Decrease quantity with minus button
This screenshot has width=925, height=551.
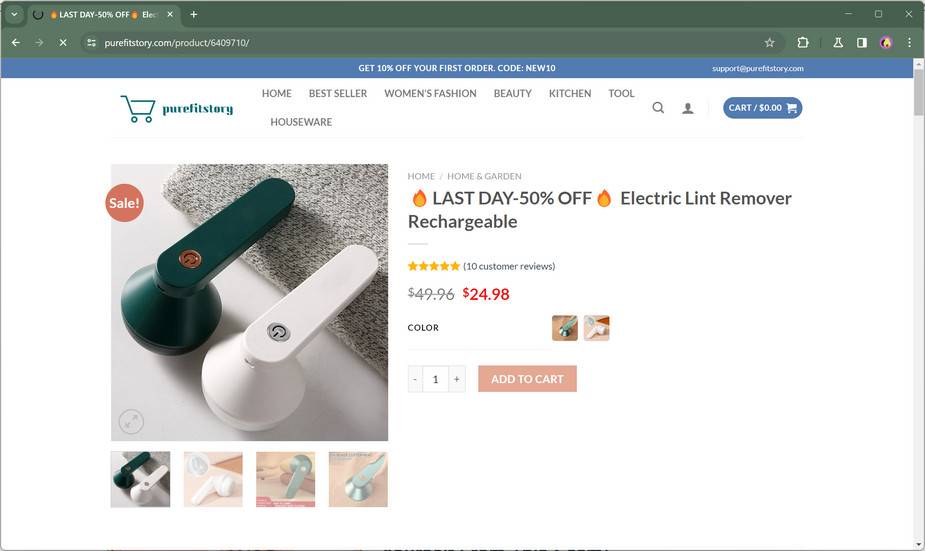pos(415,379)
